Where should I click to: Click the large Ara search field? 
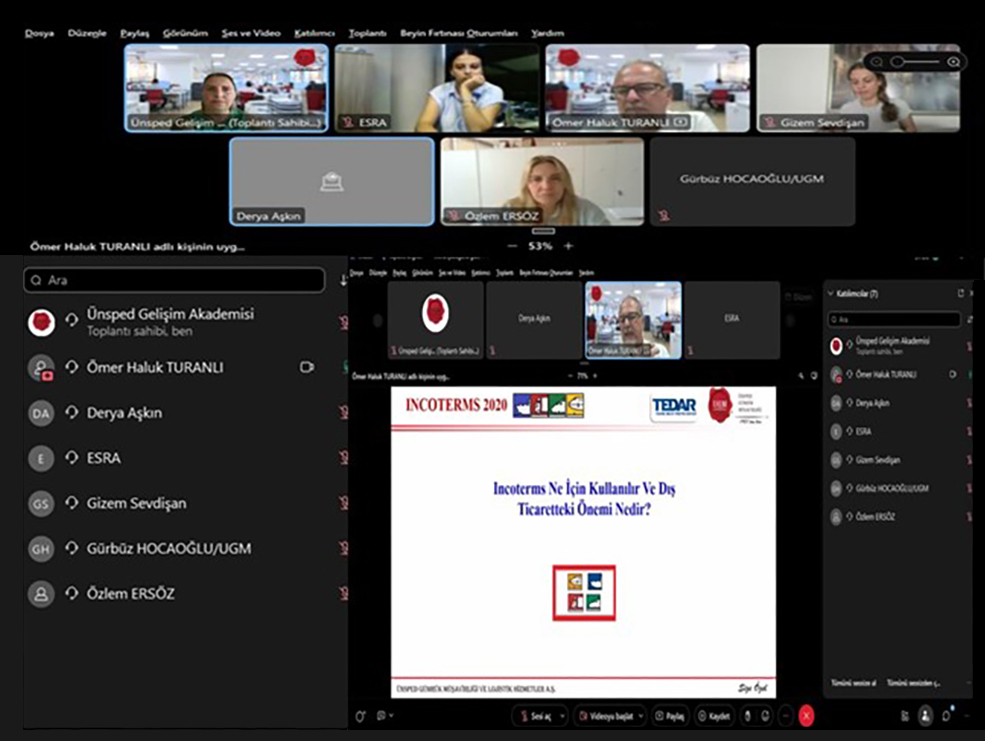(174, 280)
